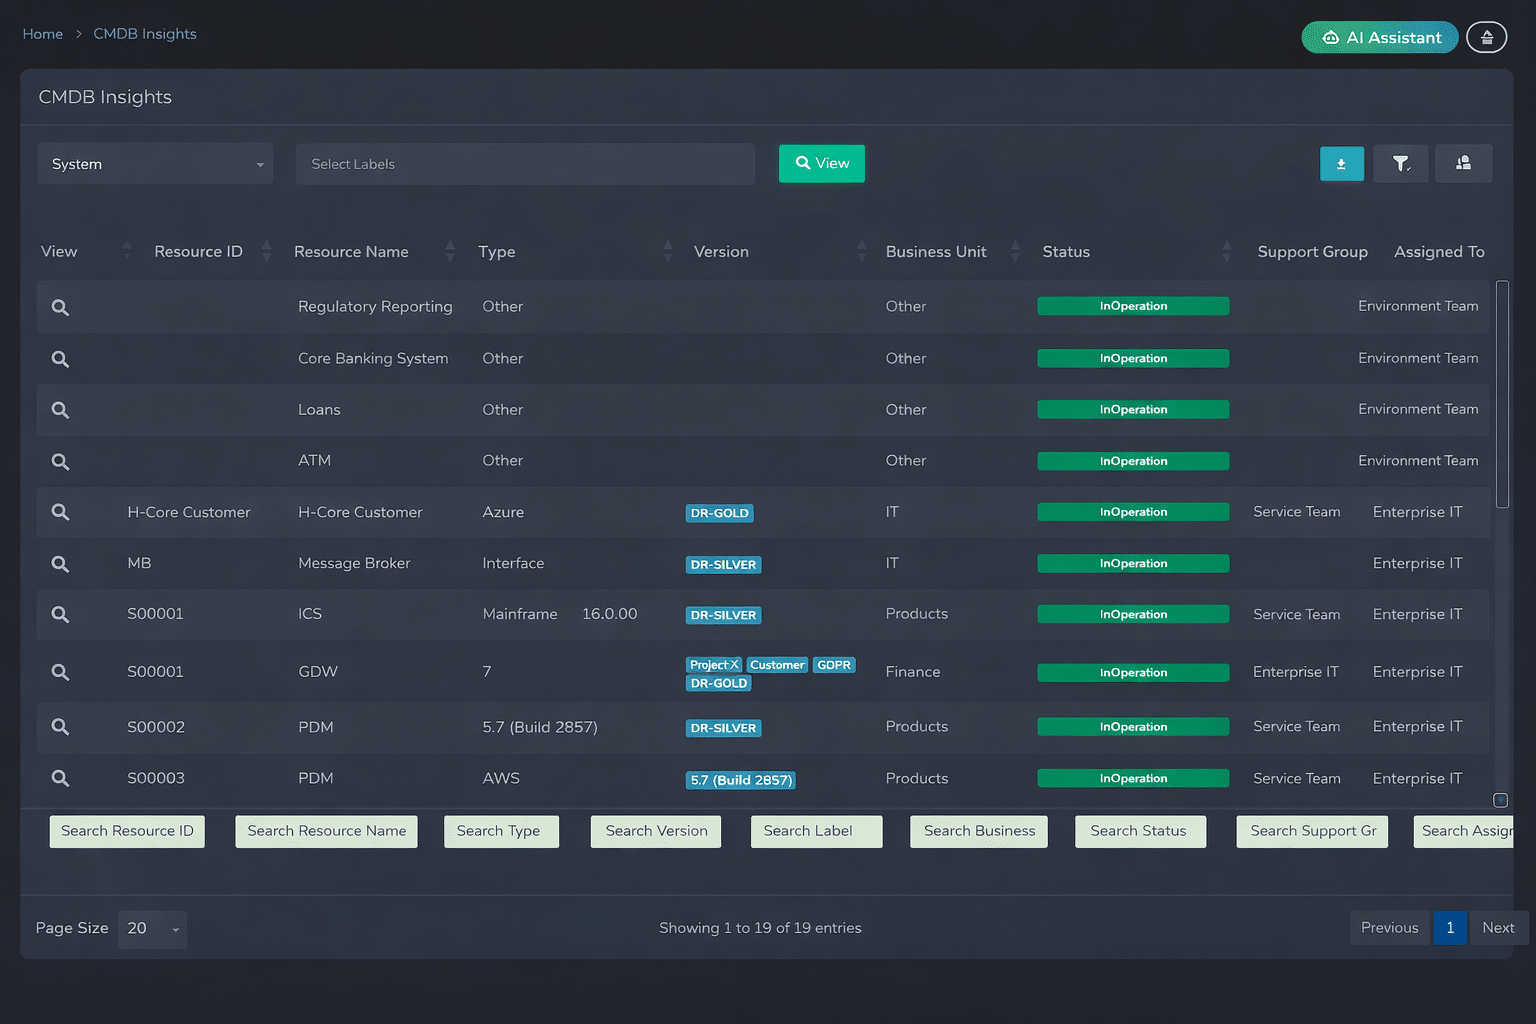1536x1024 pixels.
Task: Go to Home in breadcrumb
Action: [42, 34]
